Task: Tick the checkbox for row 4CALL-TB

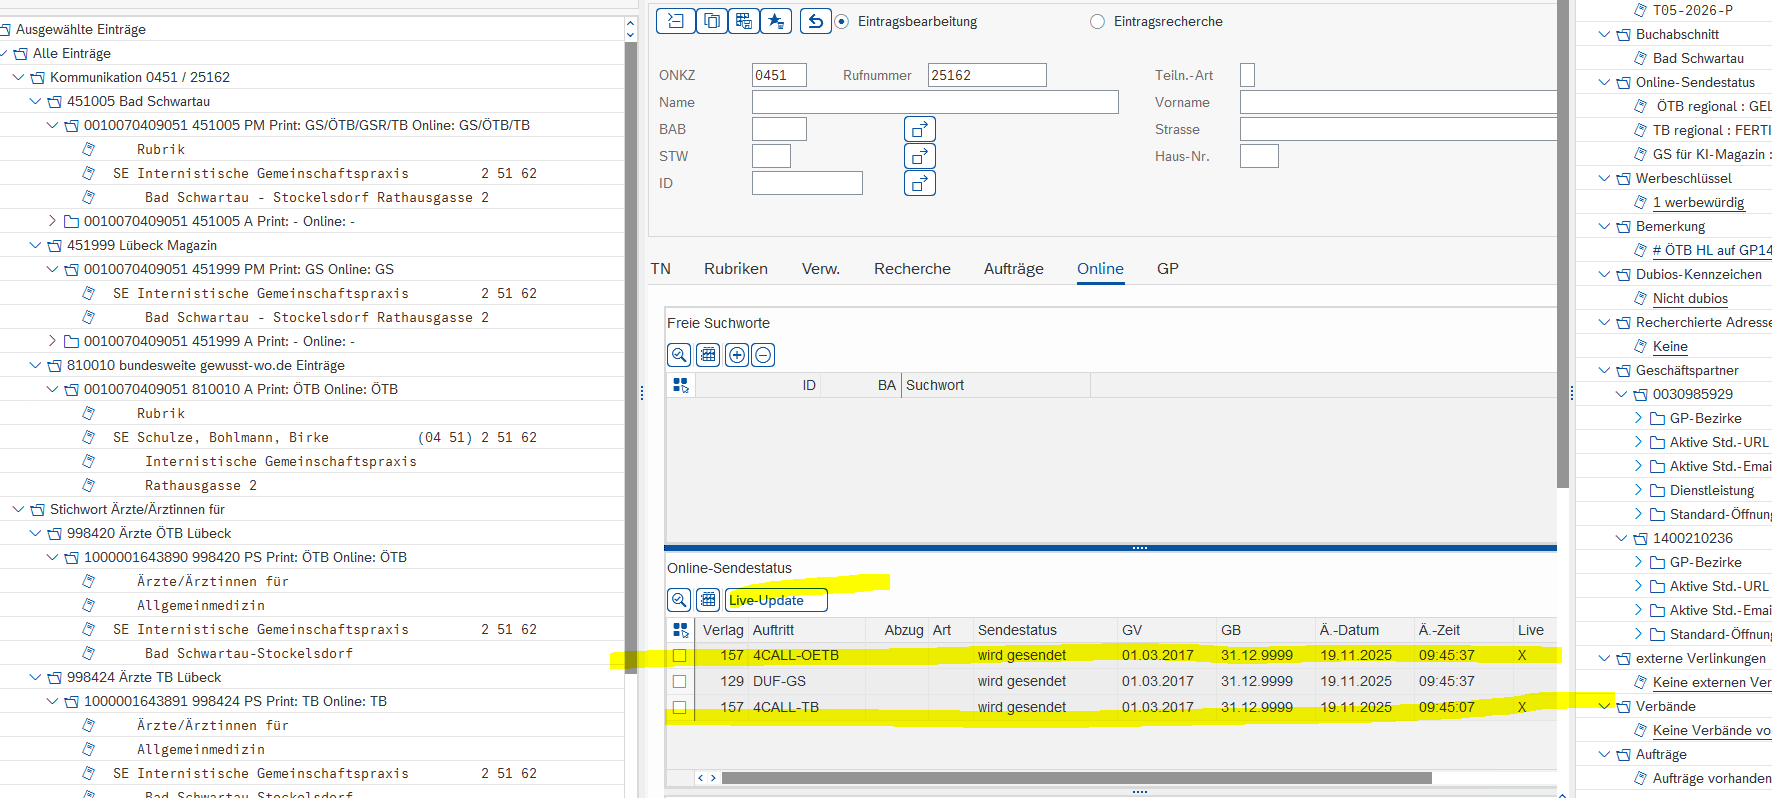Action: click(x=680, y=708)
